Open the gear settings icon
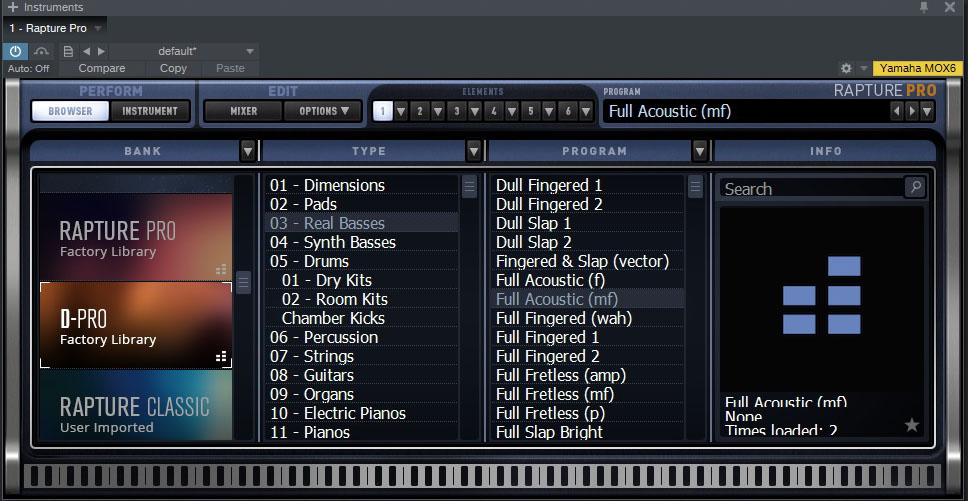 (846, 68)
